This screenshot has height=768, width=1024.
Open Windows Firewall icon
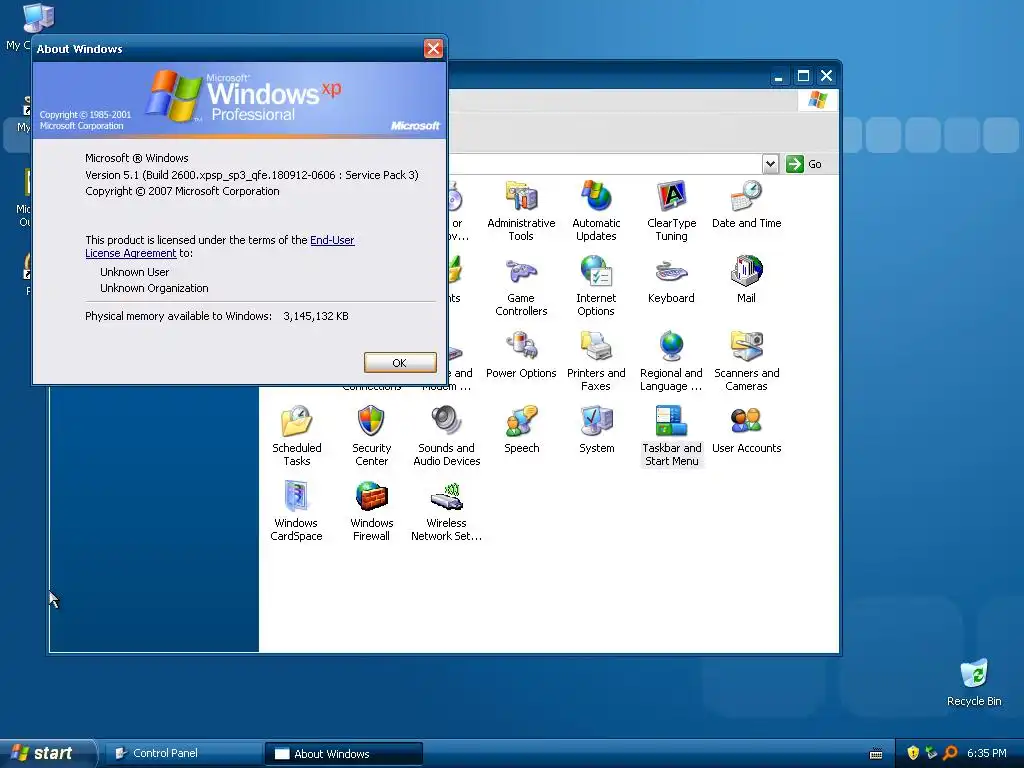tap(372, 511)
